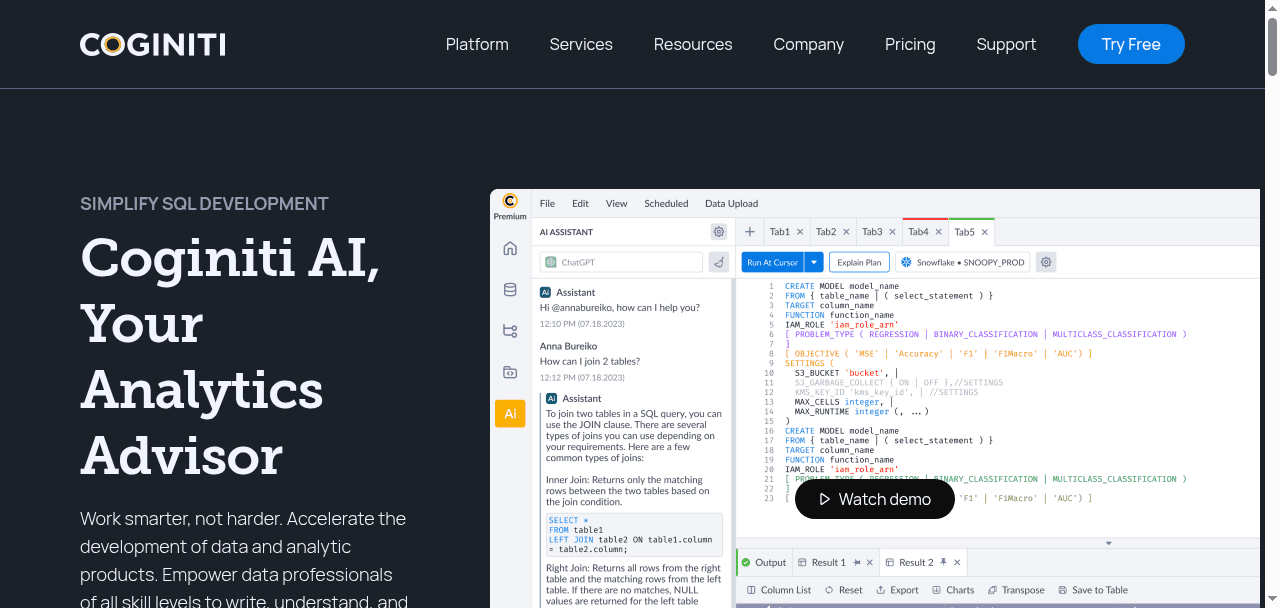Open the Company navigation menu
Screen dimensions: 1280x608
point(809,44)
